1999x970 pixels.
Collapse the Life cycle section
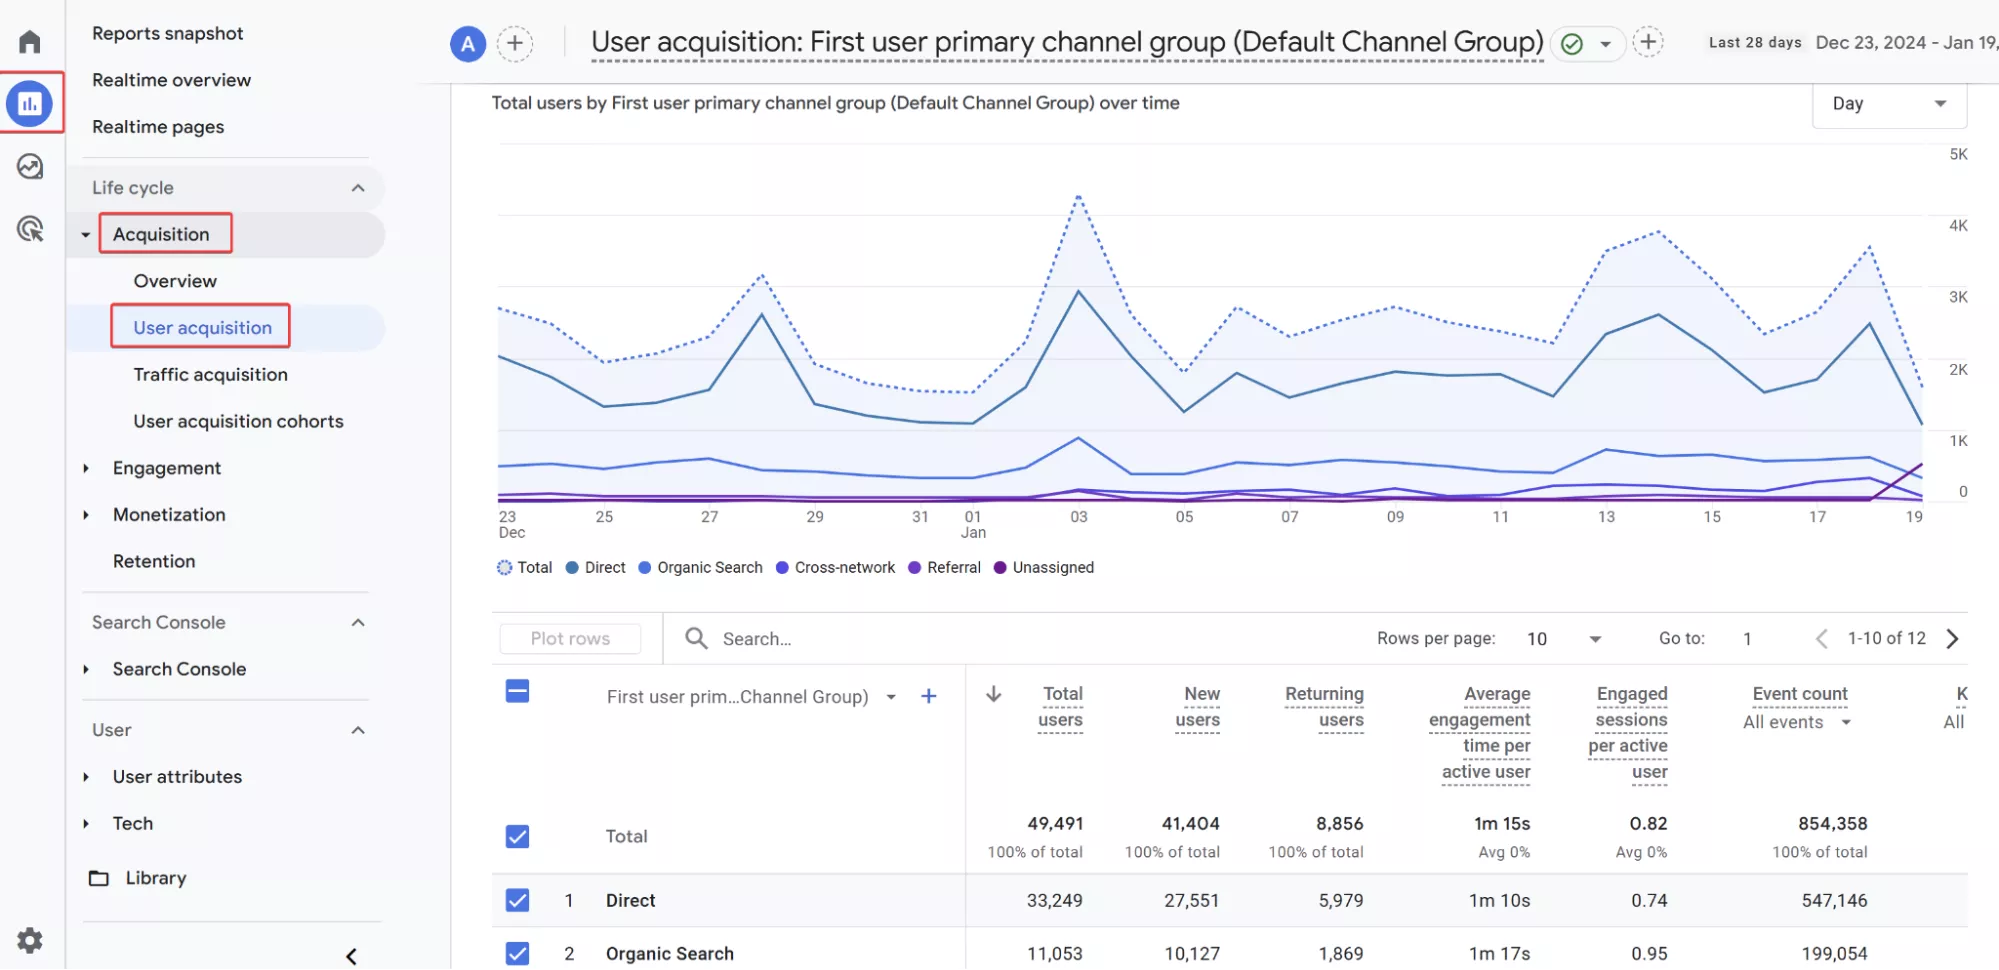click(x=358, y=188)
